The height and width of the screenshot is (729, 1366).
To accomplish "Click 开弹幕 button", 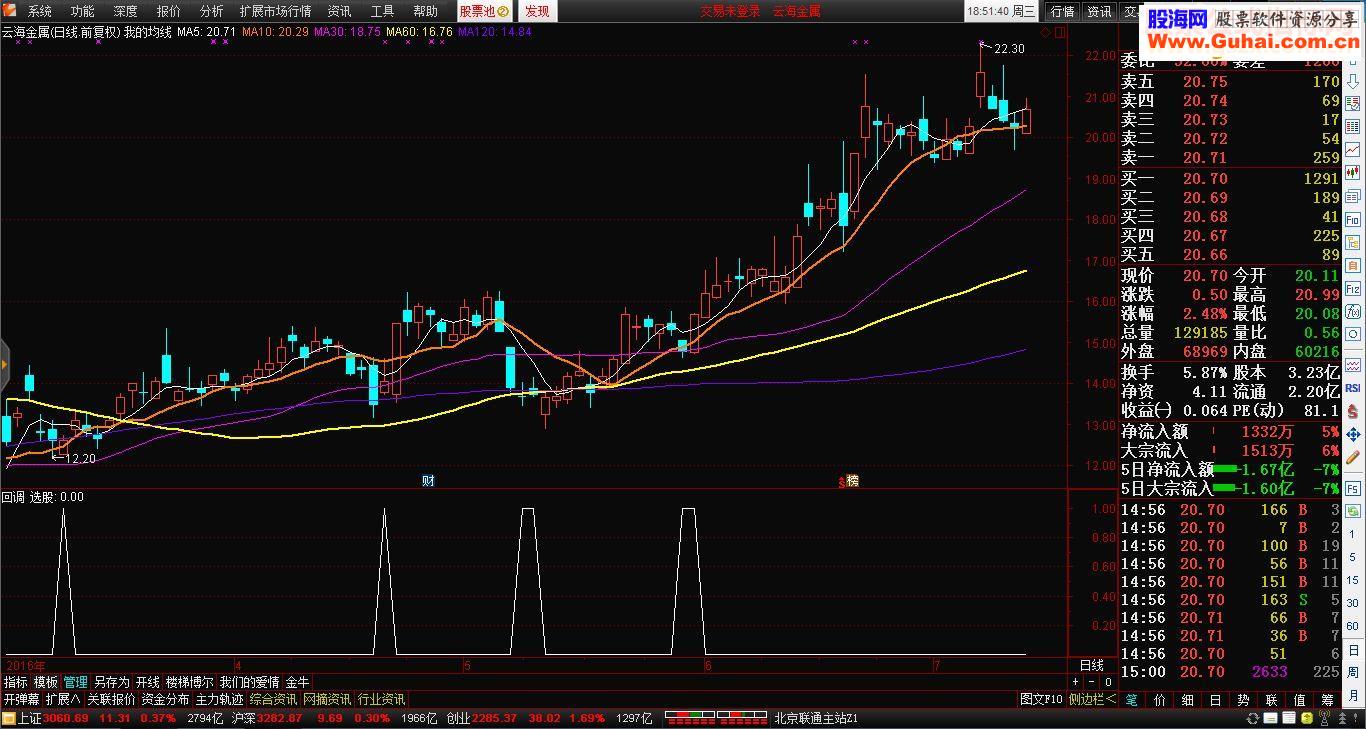I will [x=21, y=700].
